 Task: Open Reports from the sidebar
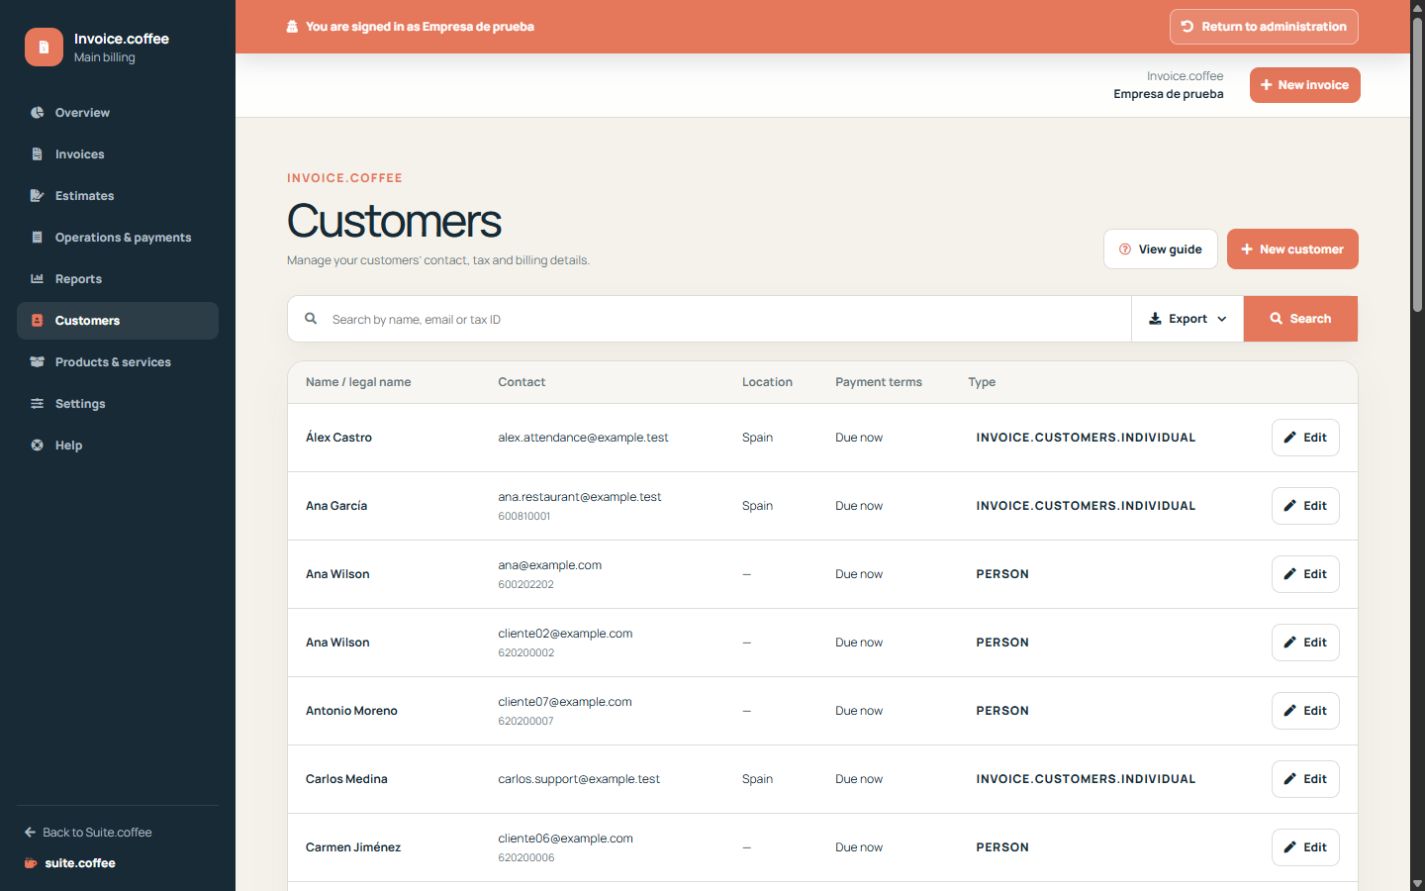tap(118, 279)
